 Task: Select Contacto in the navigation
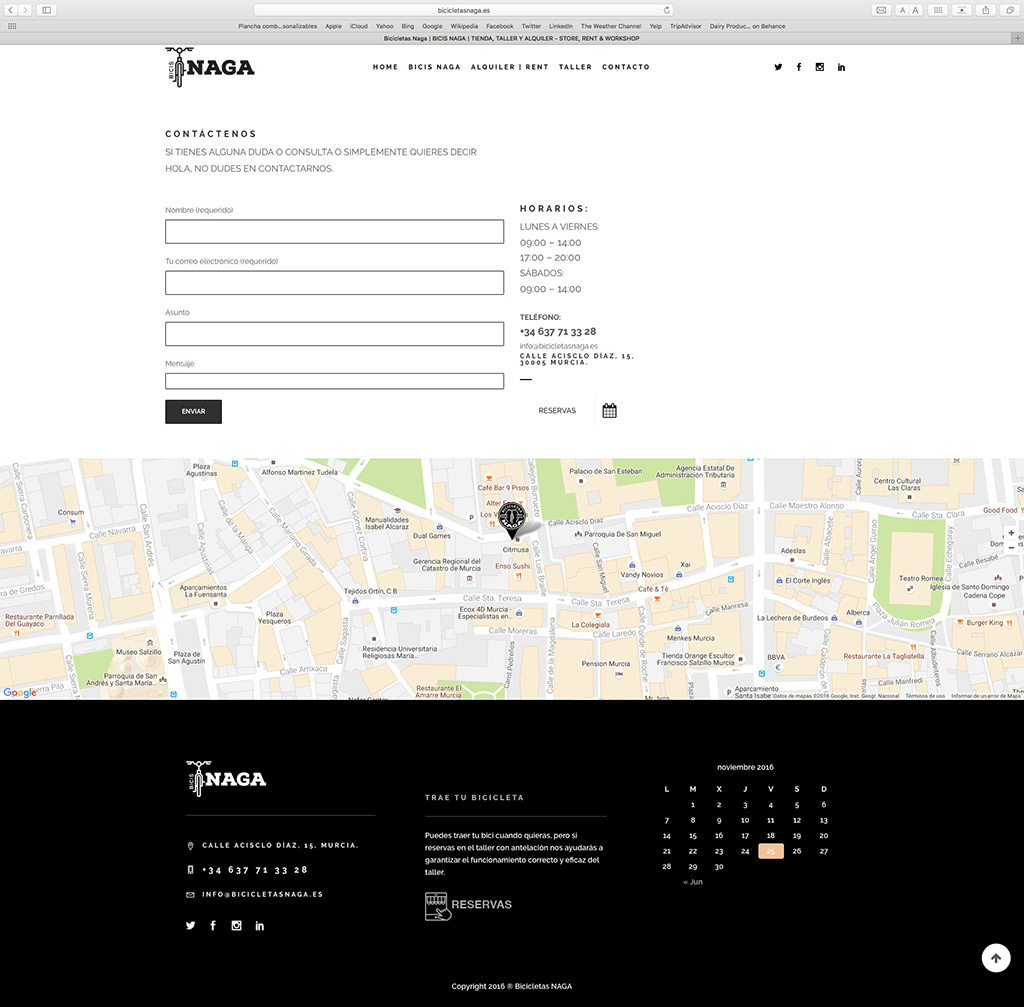pos(626,67)
